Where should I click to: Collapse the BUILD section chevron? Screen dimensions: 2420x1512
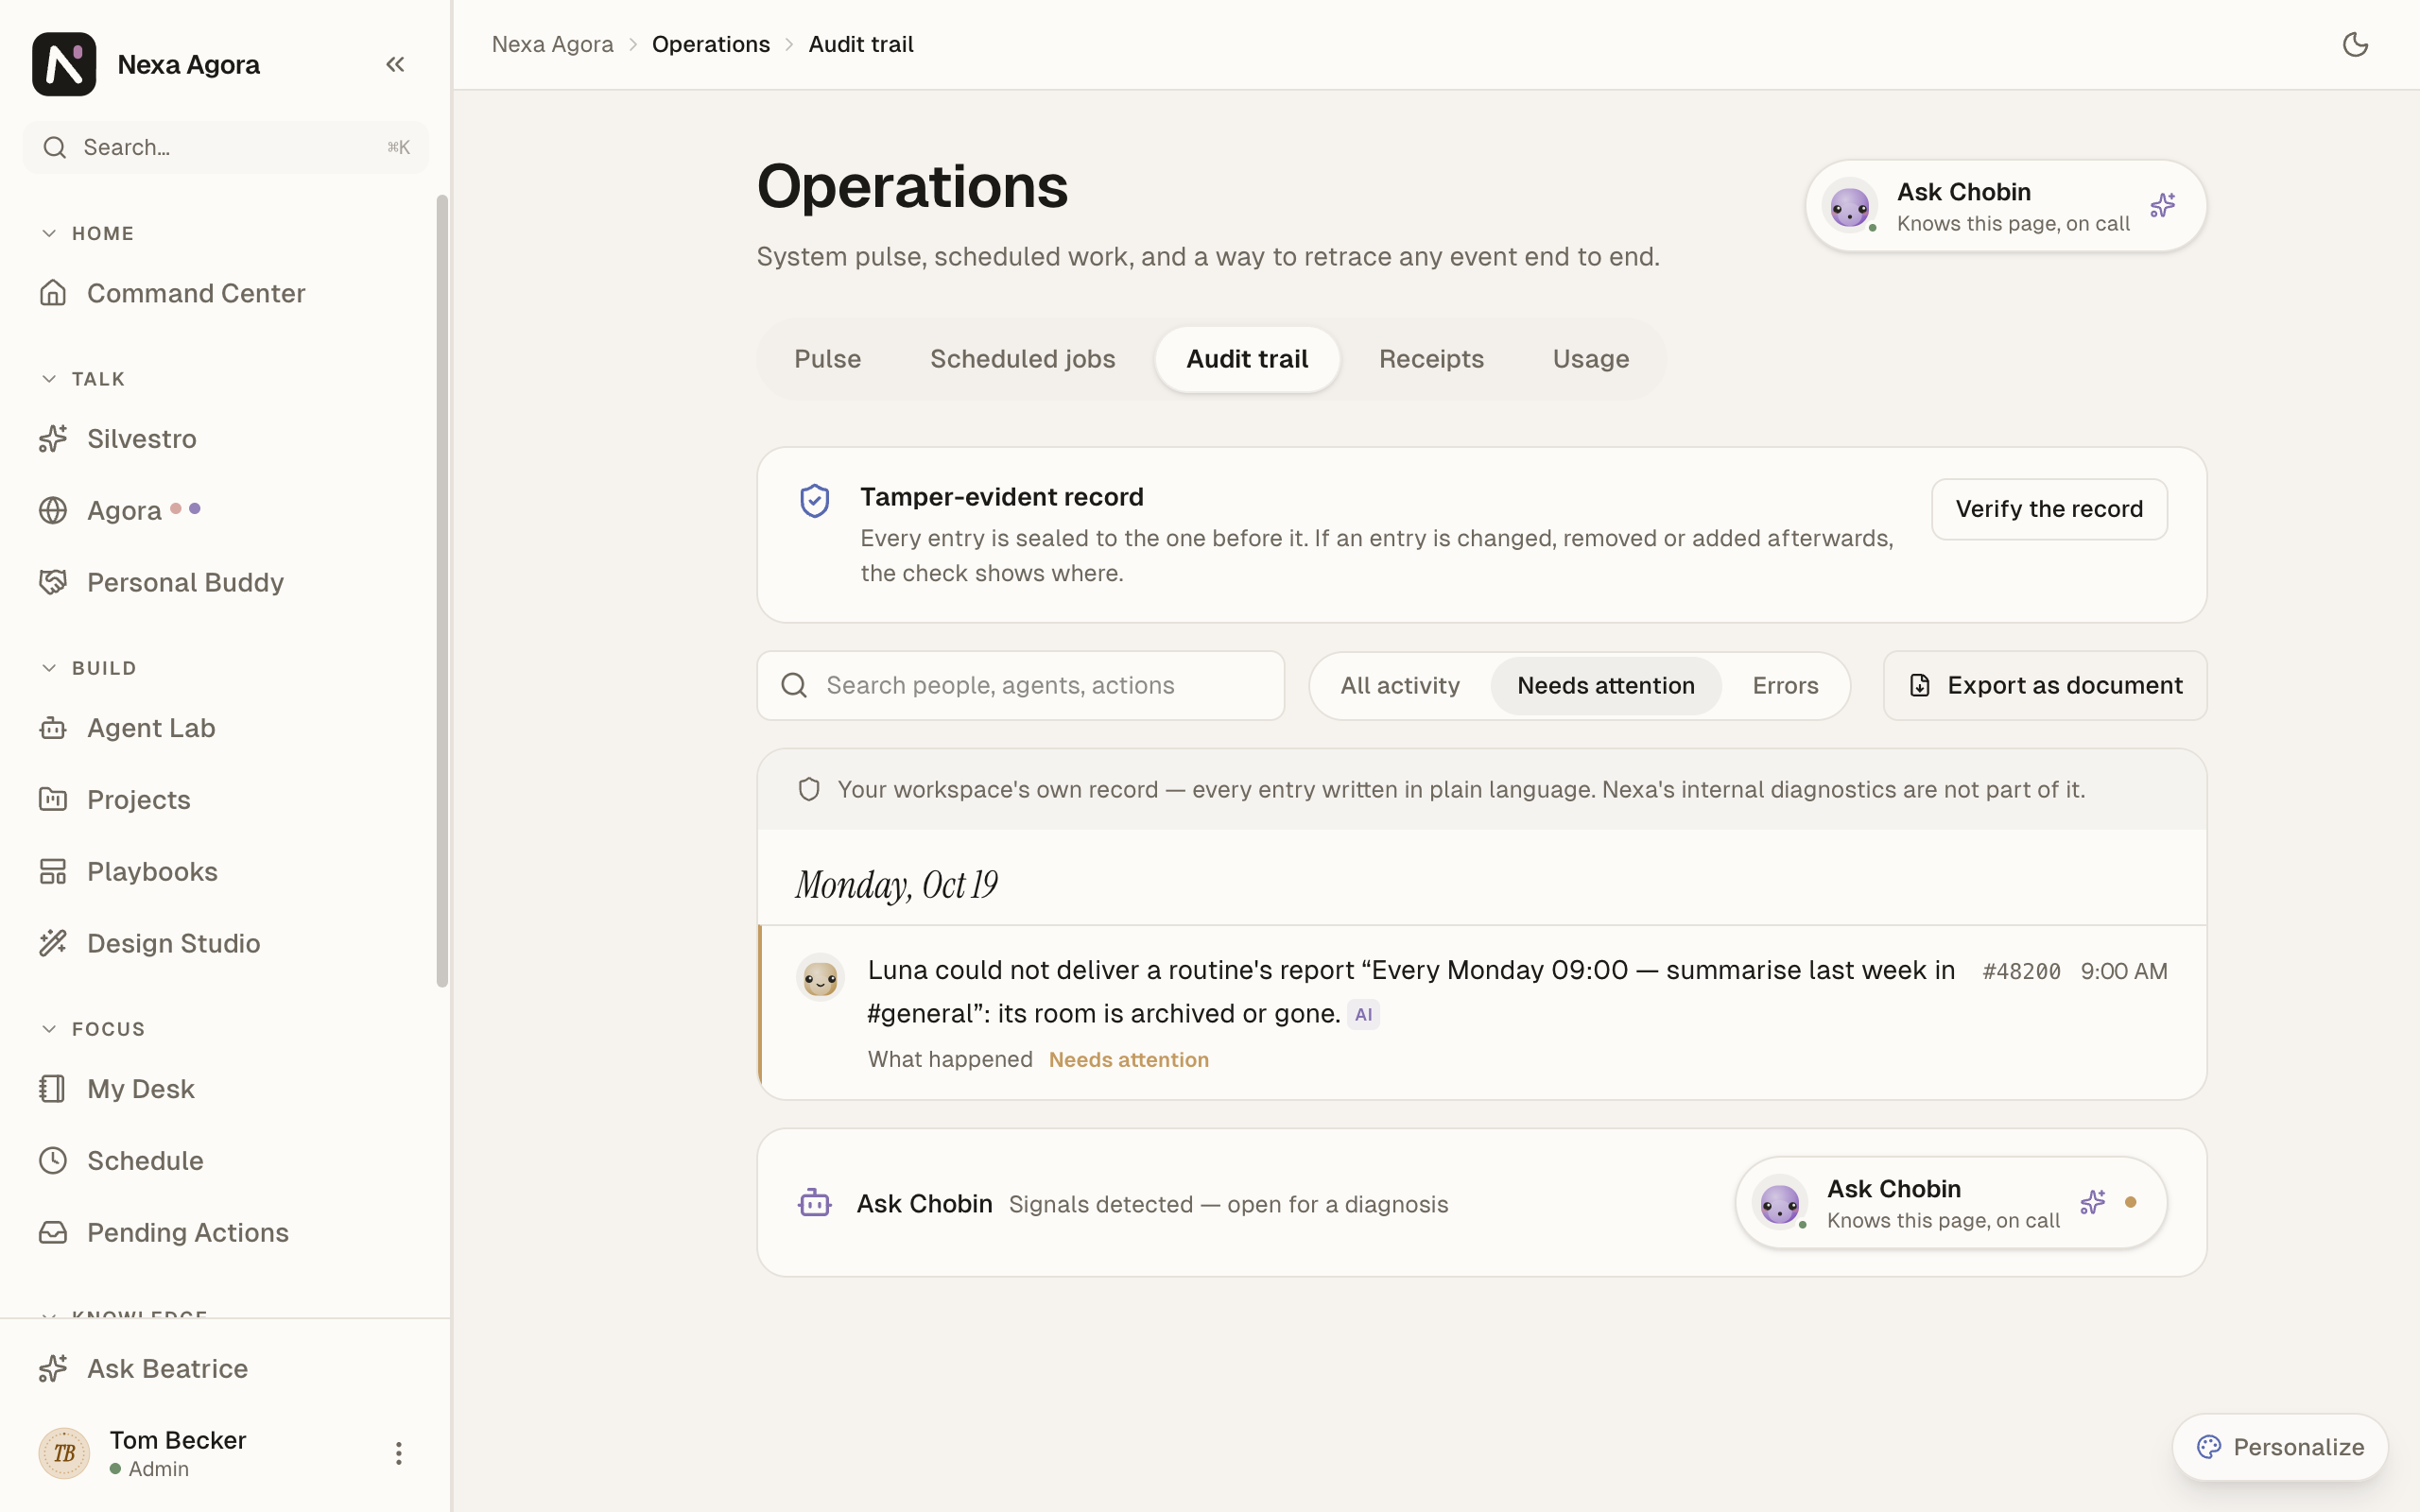(49, 668)
